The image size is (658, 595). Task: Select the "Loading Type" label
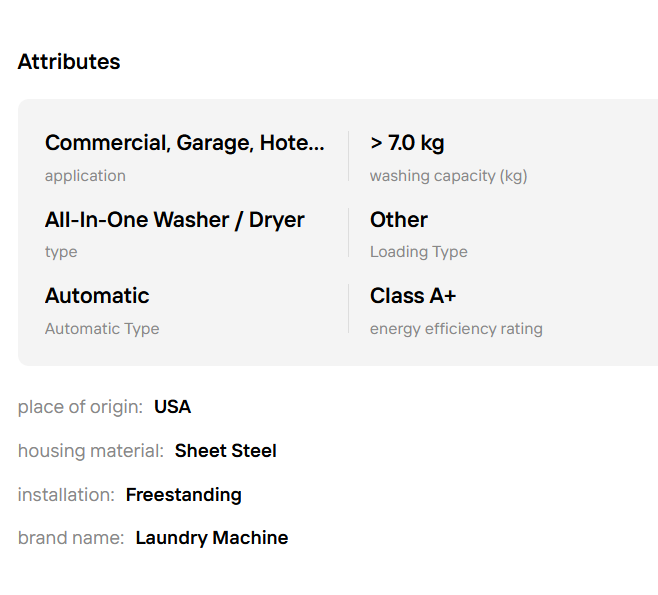(418, 252)
